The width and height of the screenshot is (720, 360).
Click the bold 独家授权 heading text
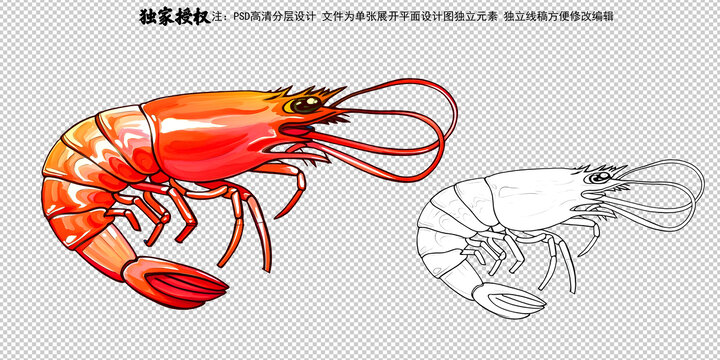(x=174, y=17)
